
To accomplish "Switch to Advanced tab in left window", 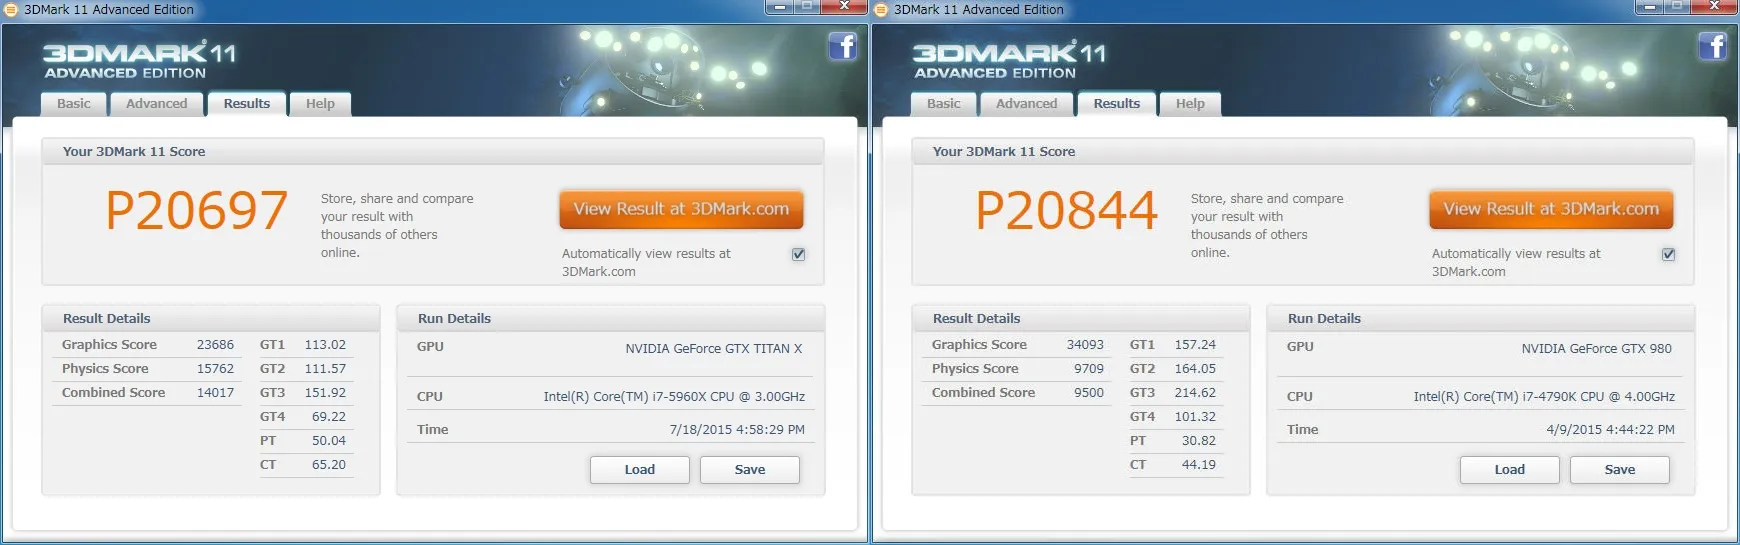I will point(156,104).
